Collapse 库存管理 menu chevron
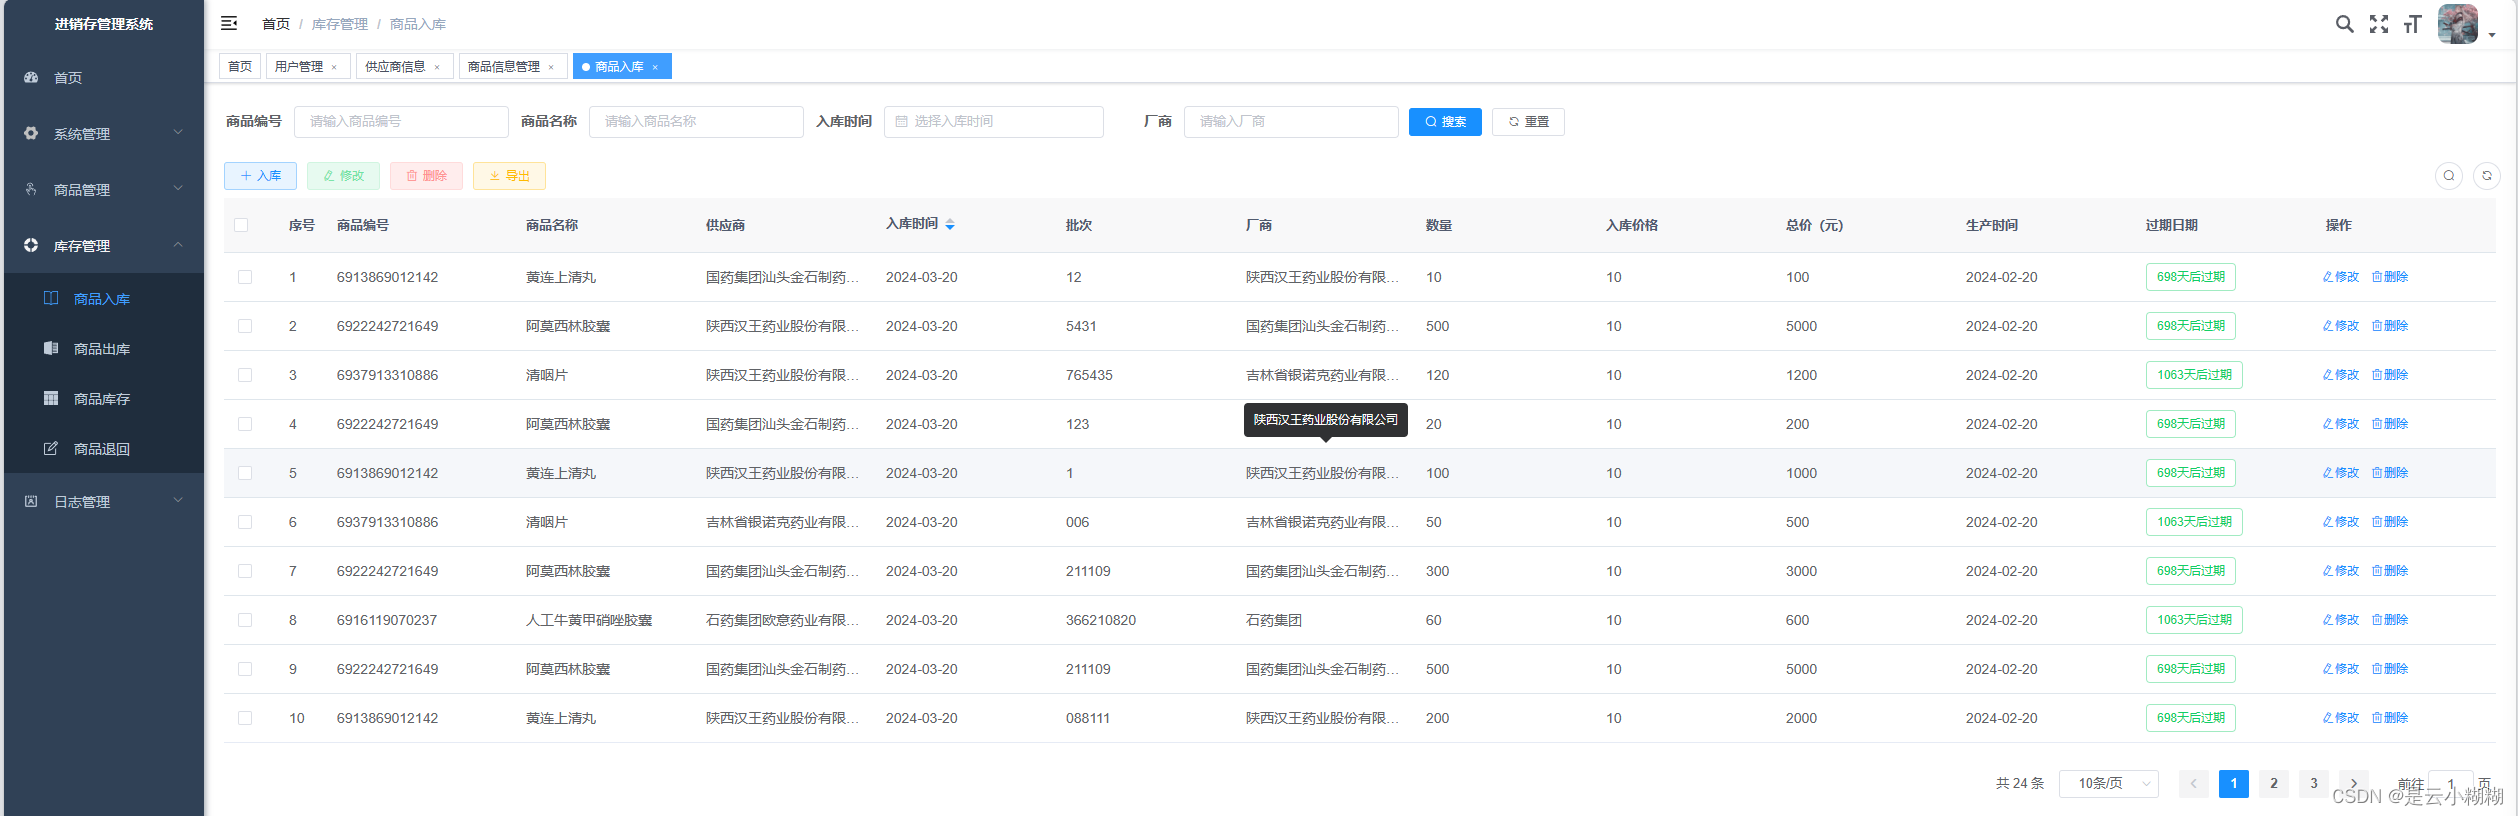This screenshot has height=816, width=2518. click(178, 244)
